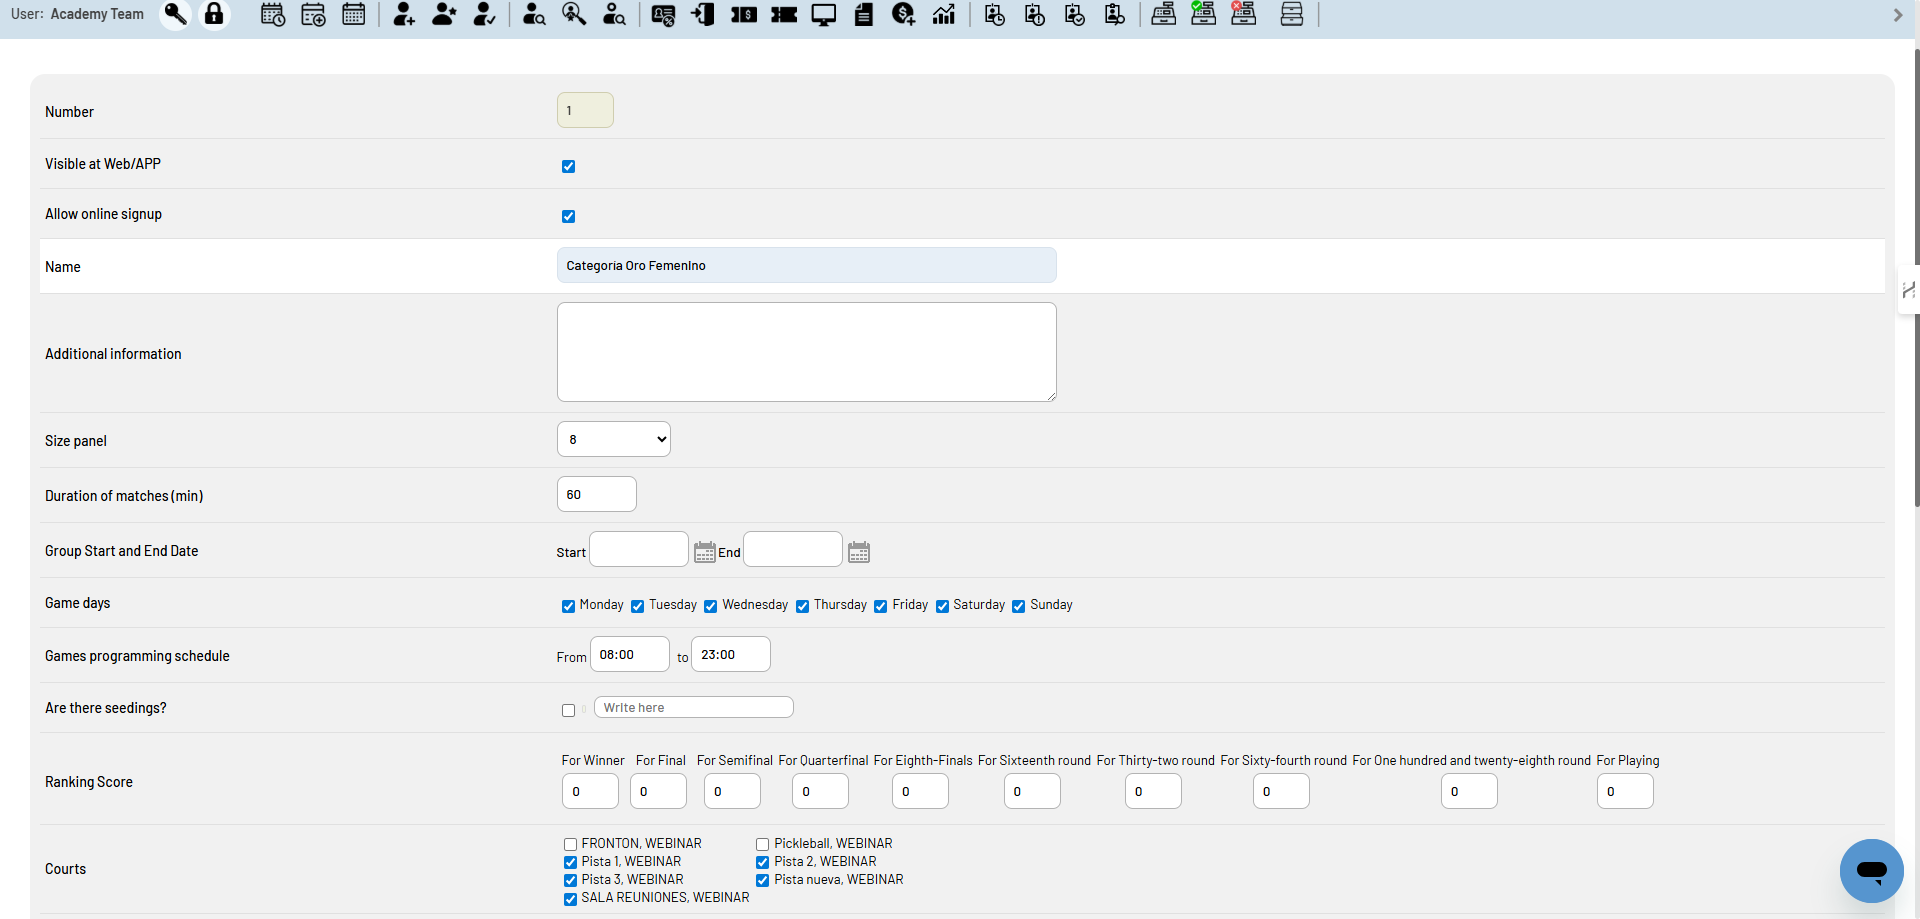
Task: Open the statistics chart icon
Action: click(944, 14)
